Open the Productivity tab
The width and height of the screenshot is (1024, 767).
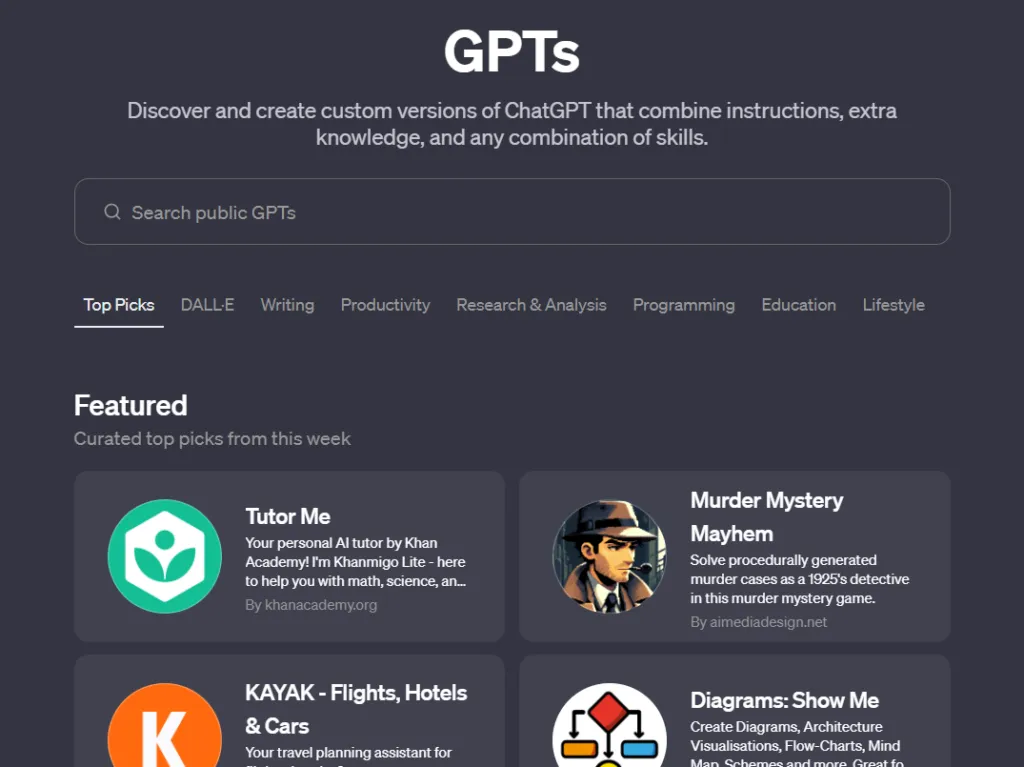coord(385,305)
